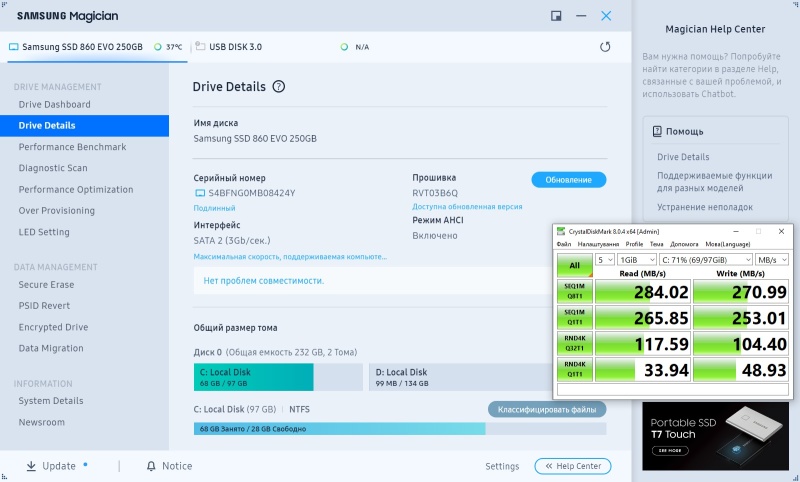Image resolution: width=800 pixels, height=482 pixels.
Task: Click the 68 GB Занято usage bar
Action: (x=400, y=428)
